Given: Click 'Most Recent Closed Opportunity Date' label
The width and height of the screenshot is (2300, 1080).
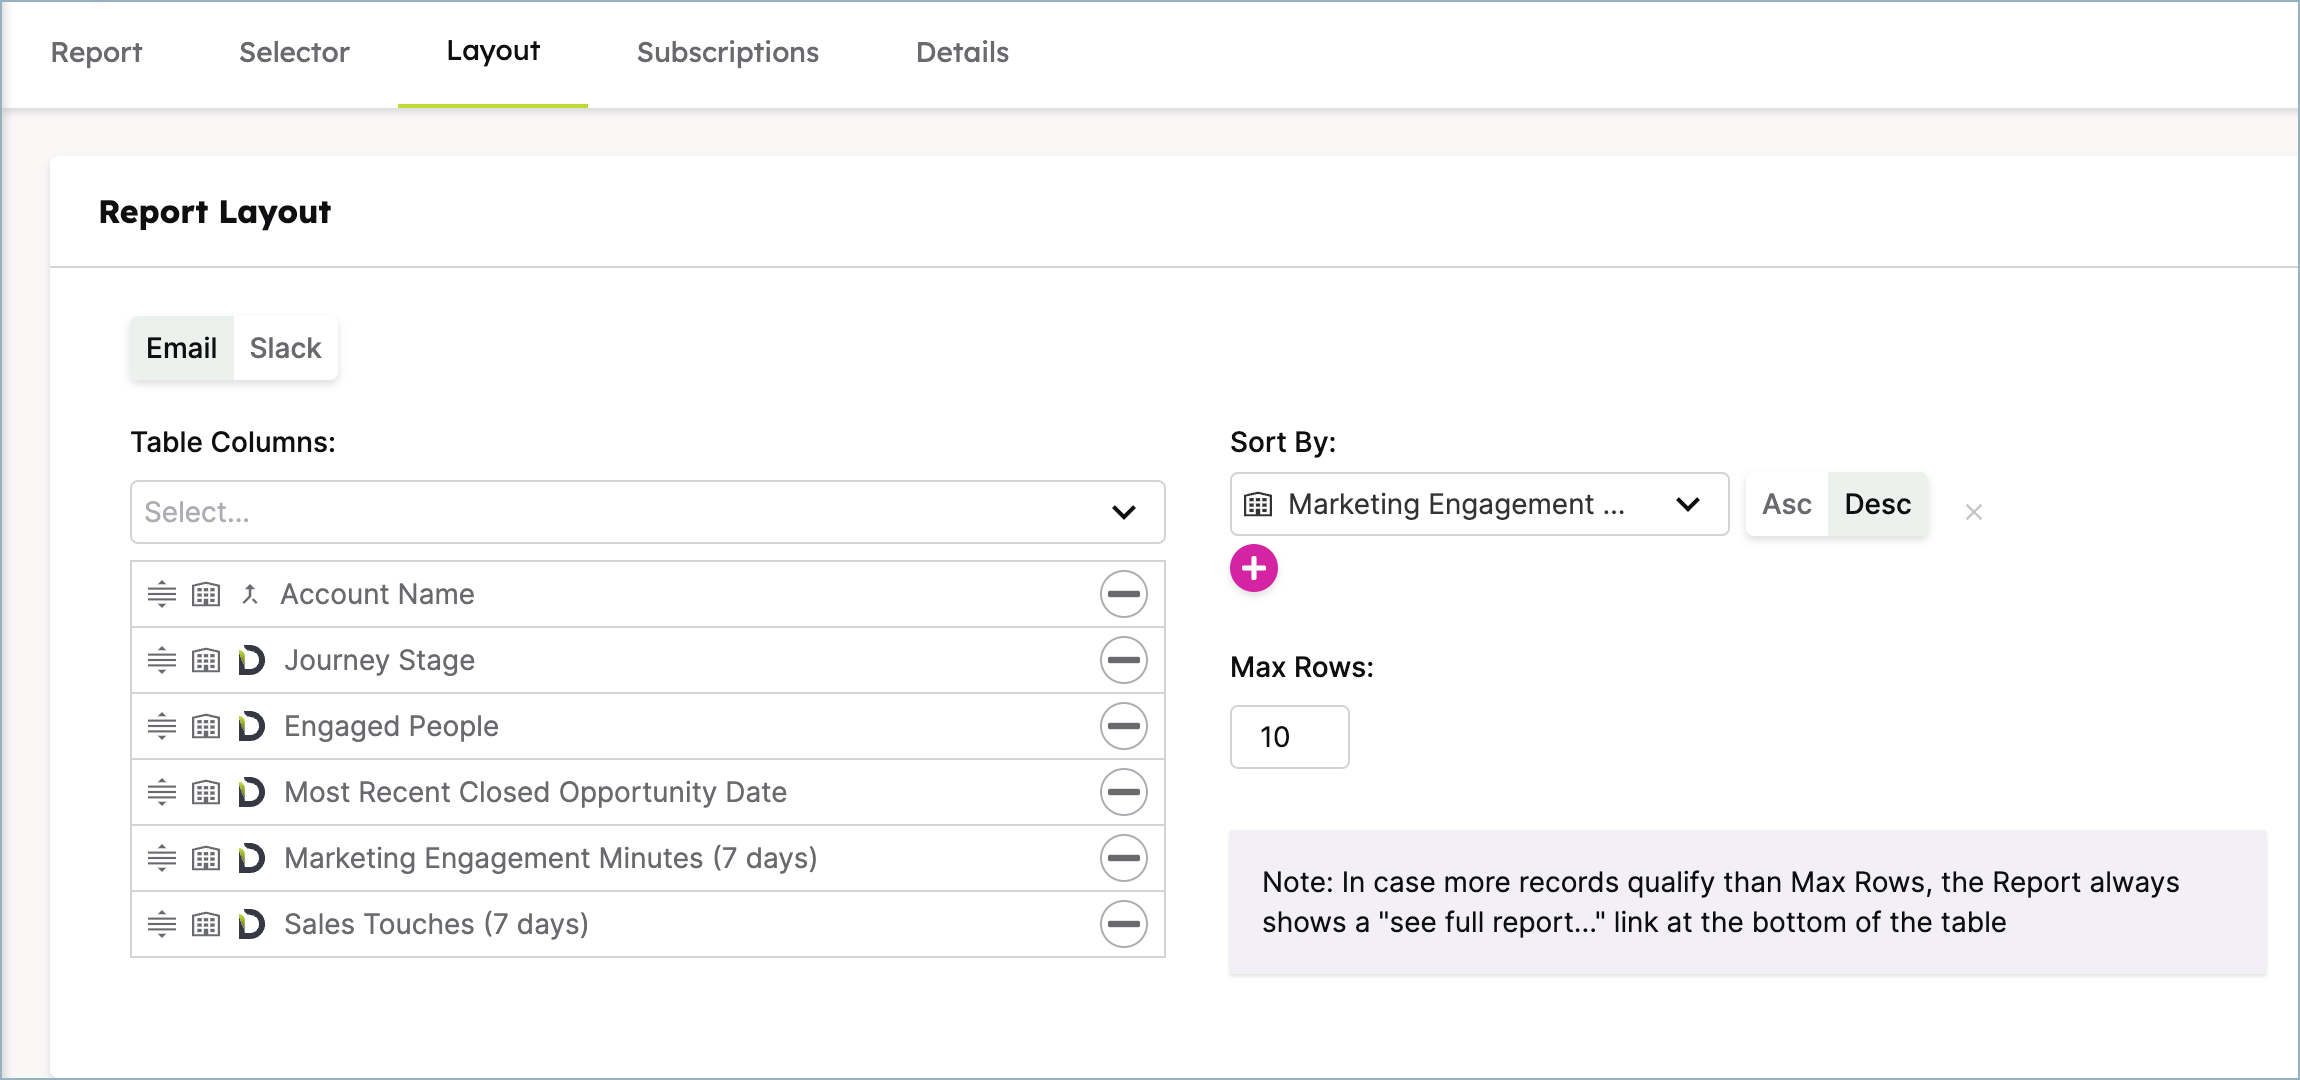Looking at the screenshot, I should pos(535,792).
